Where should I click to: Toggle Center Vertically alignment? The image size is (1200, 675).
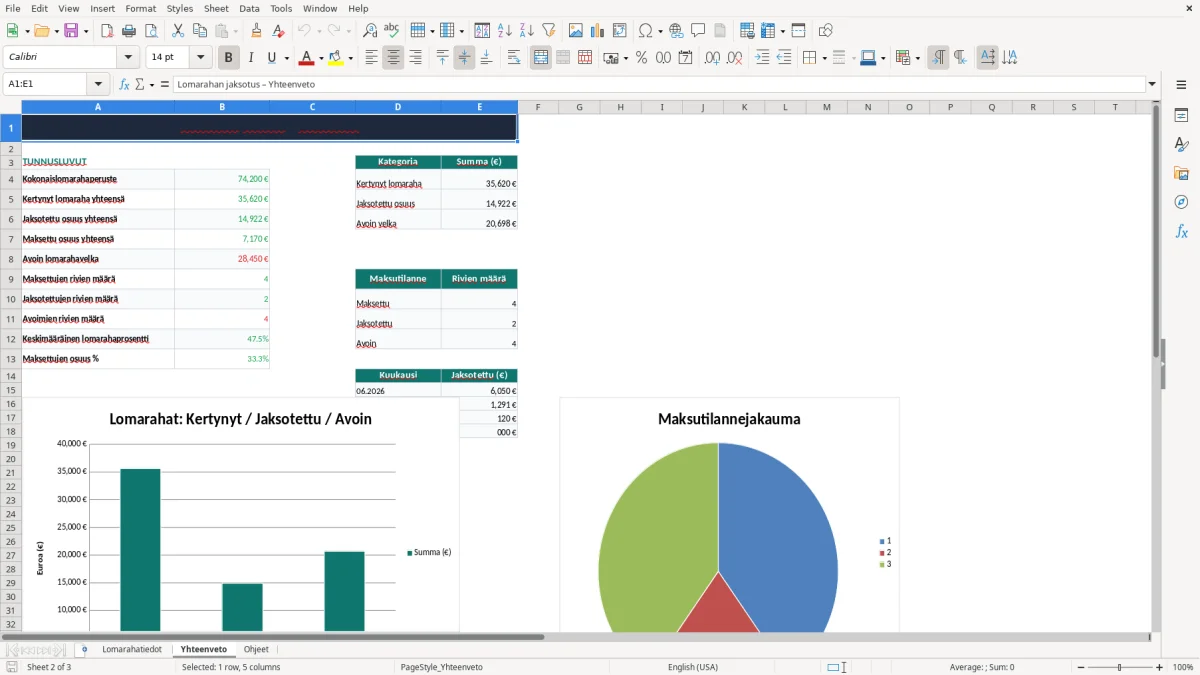tap(464, 58)
